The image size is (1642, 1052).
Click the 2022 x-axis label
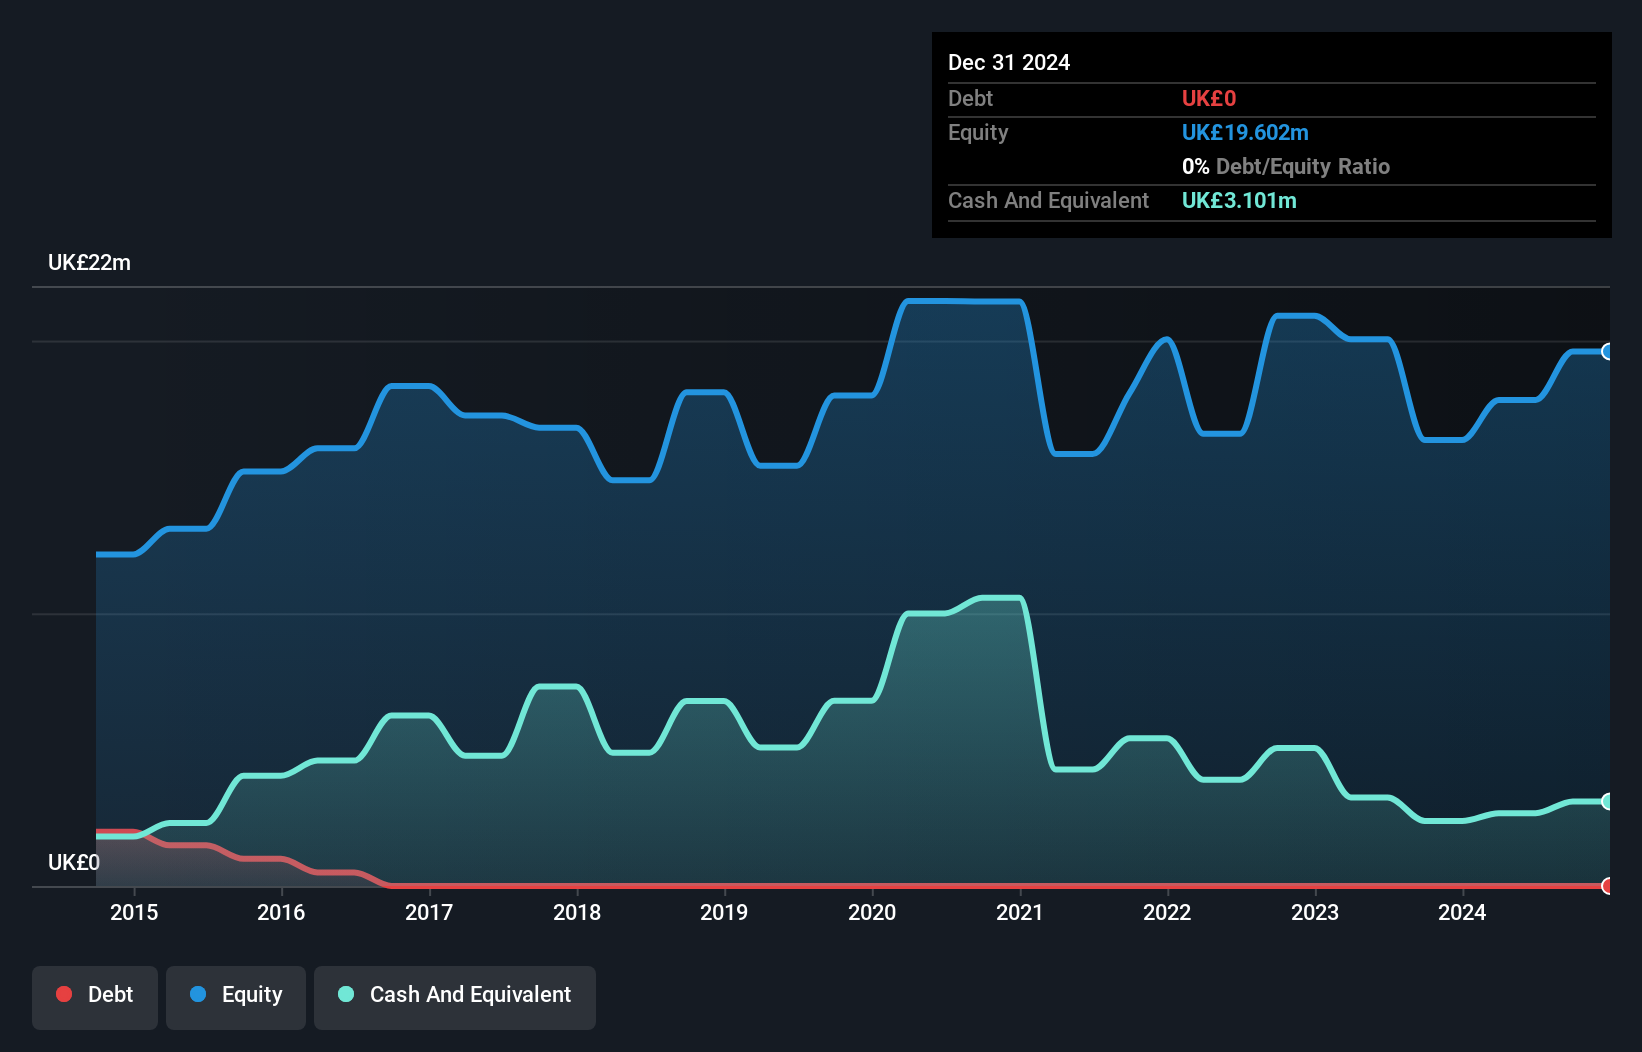click(x=1167, y=912)
